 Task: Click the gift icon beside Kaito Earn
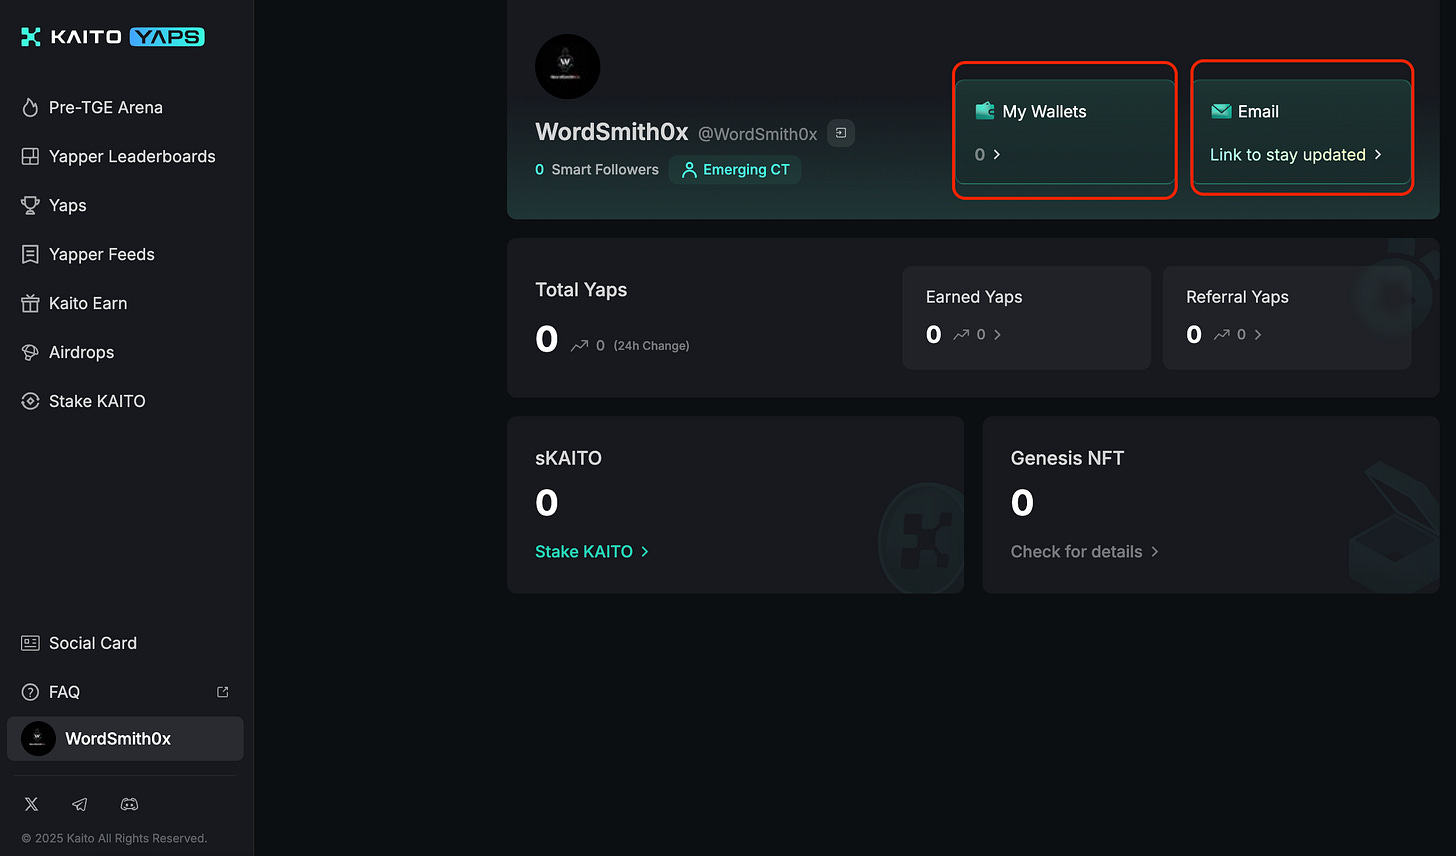tap(30, 303)
